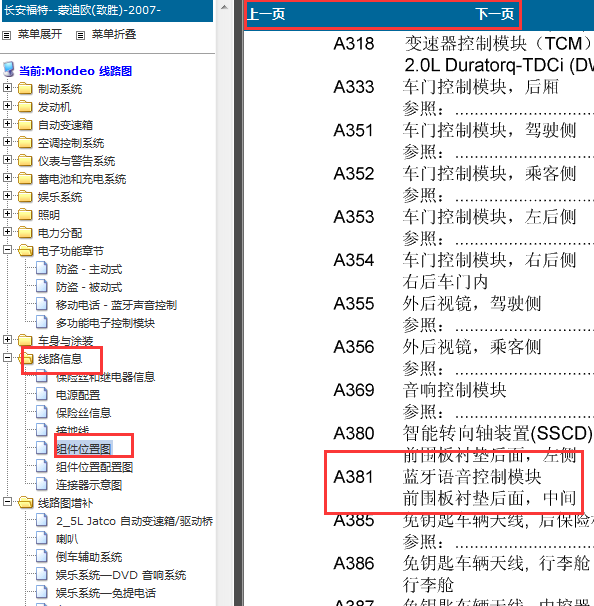Open the 娱乐系统—免提电话 entry
594x606 pixels.
(106, 593)
